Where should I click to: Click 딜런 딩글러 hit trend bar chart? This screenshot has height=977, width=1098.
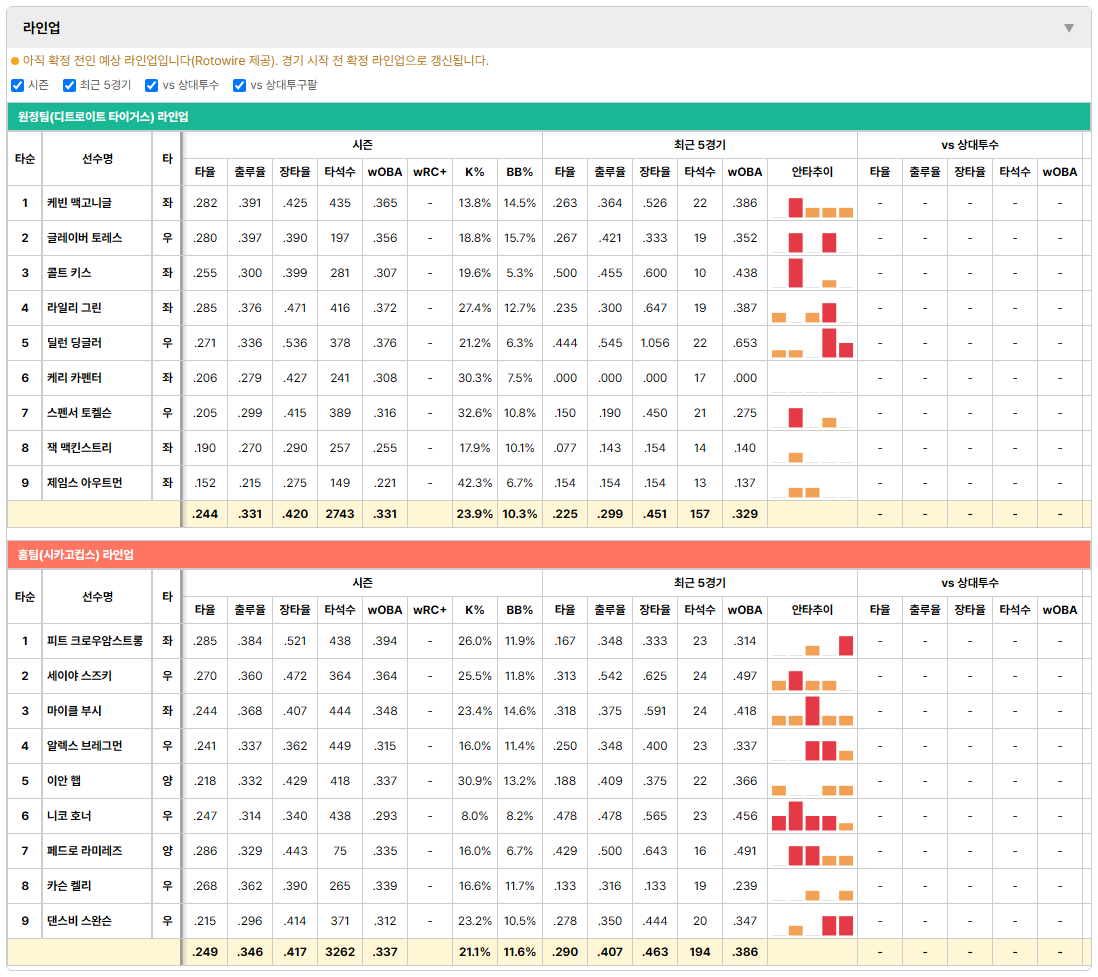[x=812, y=343]
